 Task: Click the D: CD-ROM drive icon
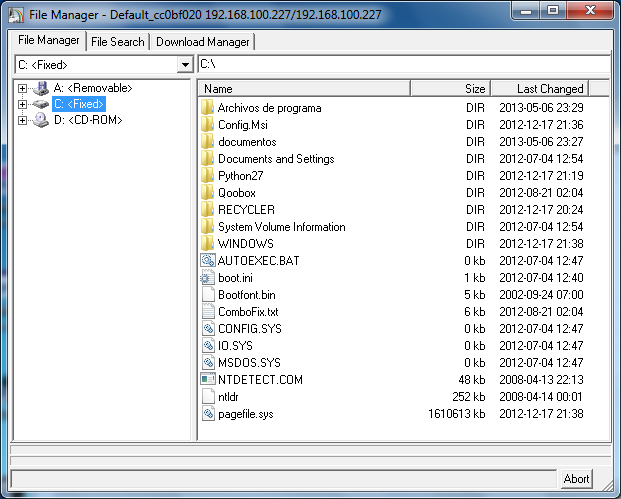coord(40,120)
